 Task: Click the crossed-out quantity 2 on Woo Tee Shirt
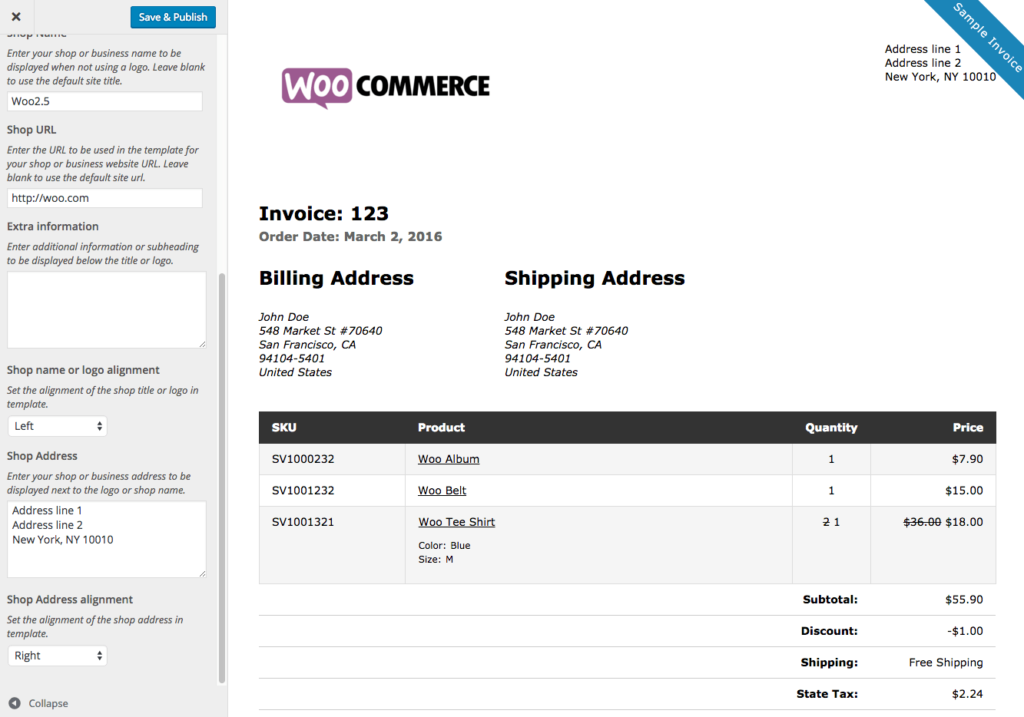[x=825, y=521]
